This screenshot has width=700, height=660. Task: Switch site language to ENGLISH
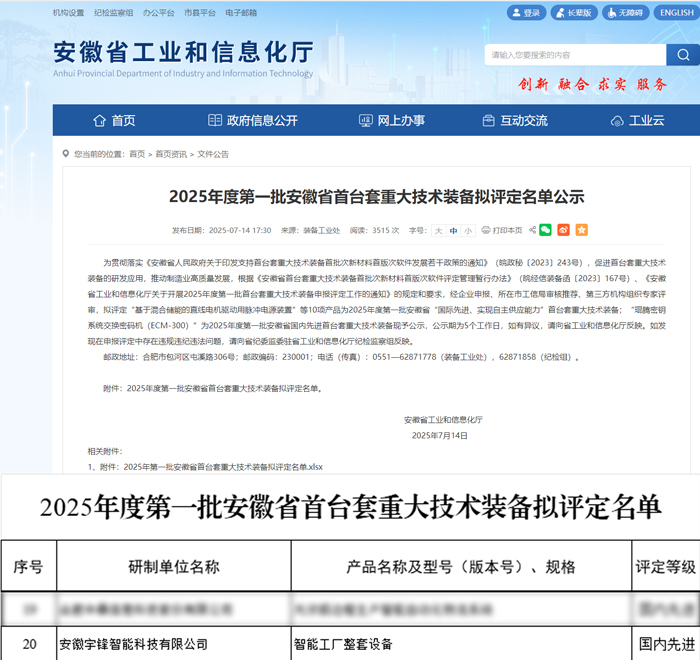point(675,13)
